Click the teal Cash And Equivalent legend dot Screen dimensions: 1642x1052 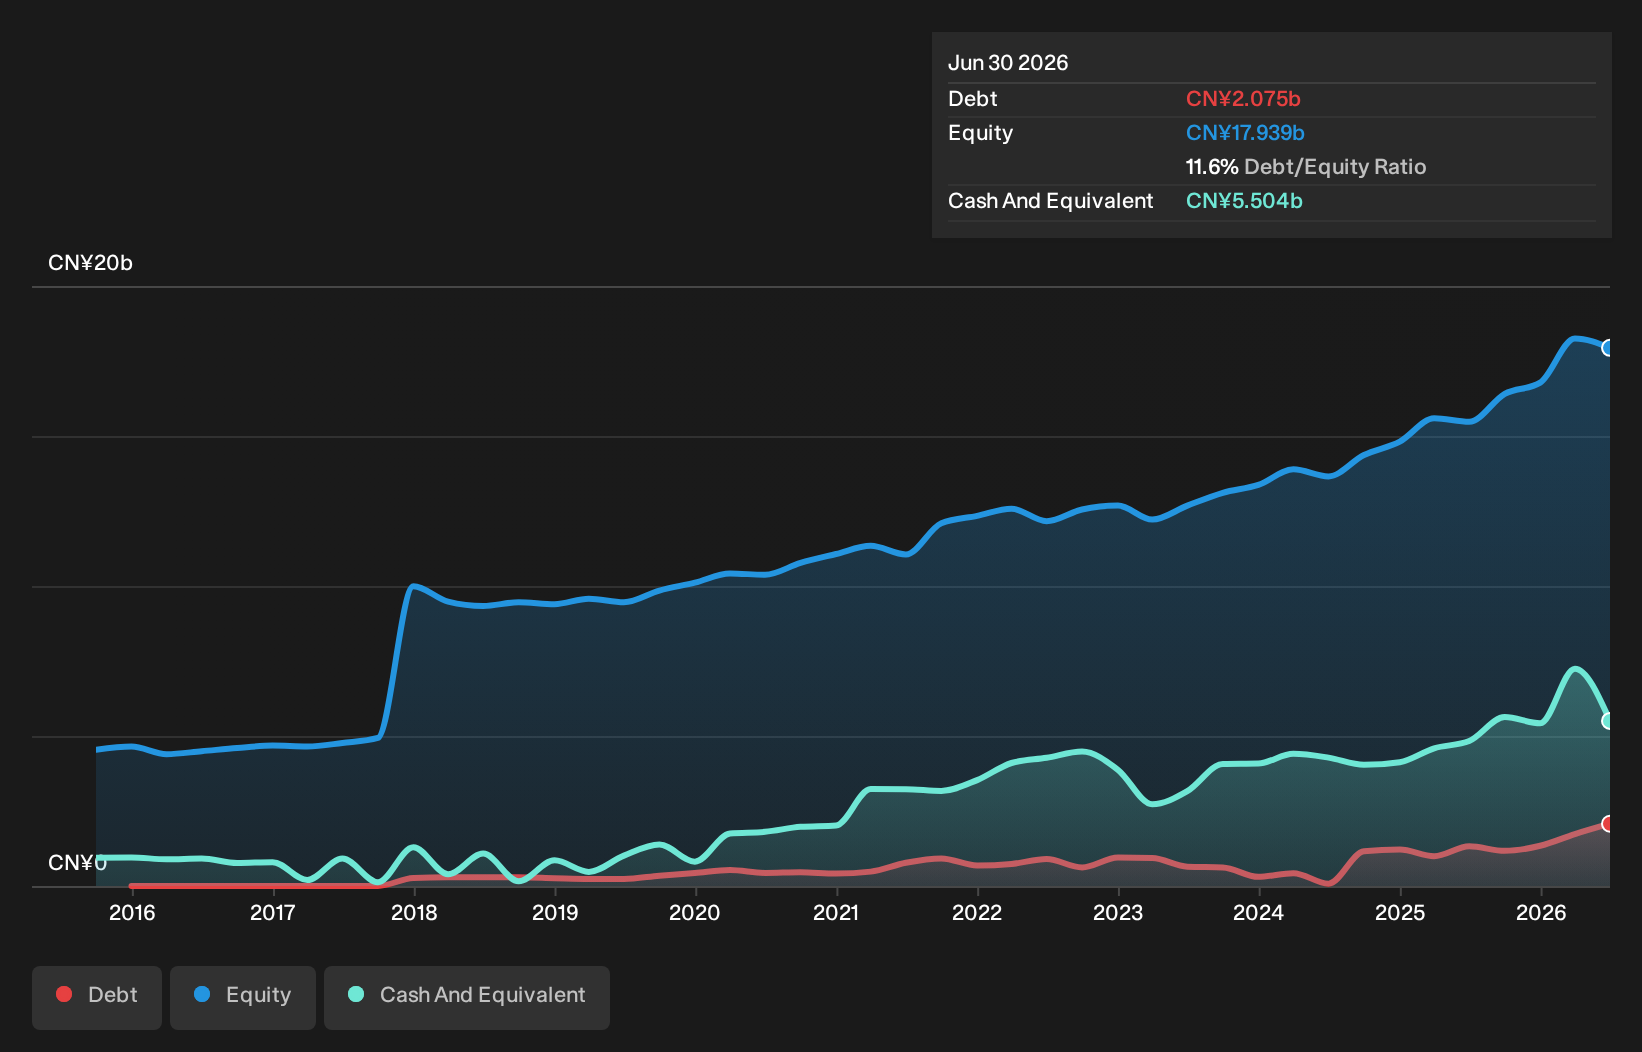coord(356,994)
